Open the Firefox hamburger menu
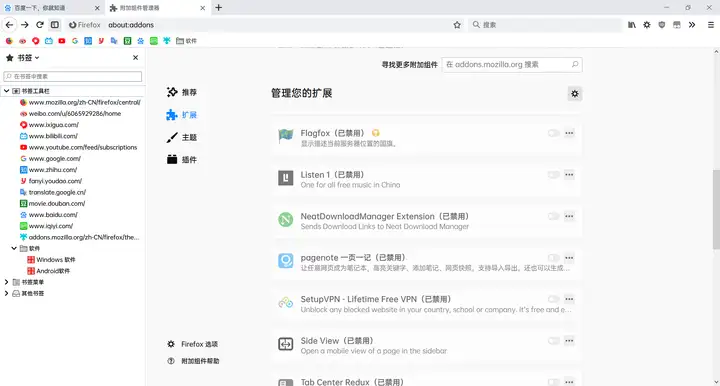This screenshot has width=720, height=386. 710,25
